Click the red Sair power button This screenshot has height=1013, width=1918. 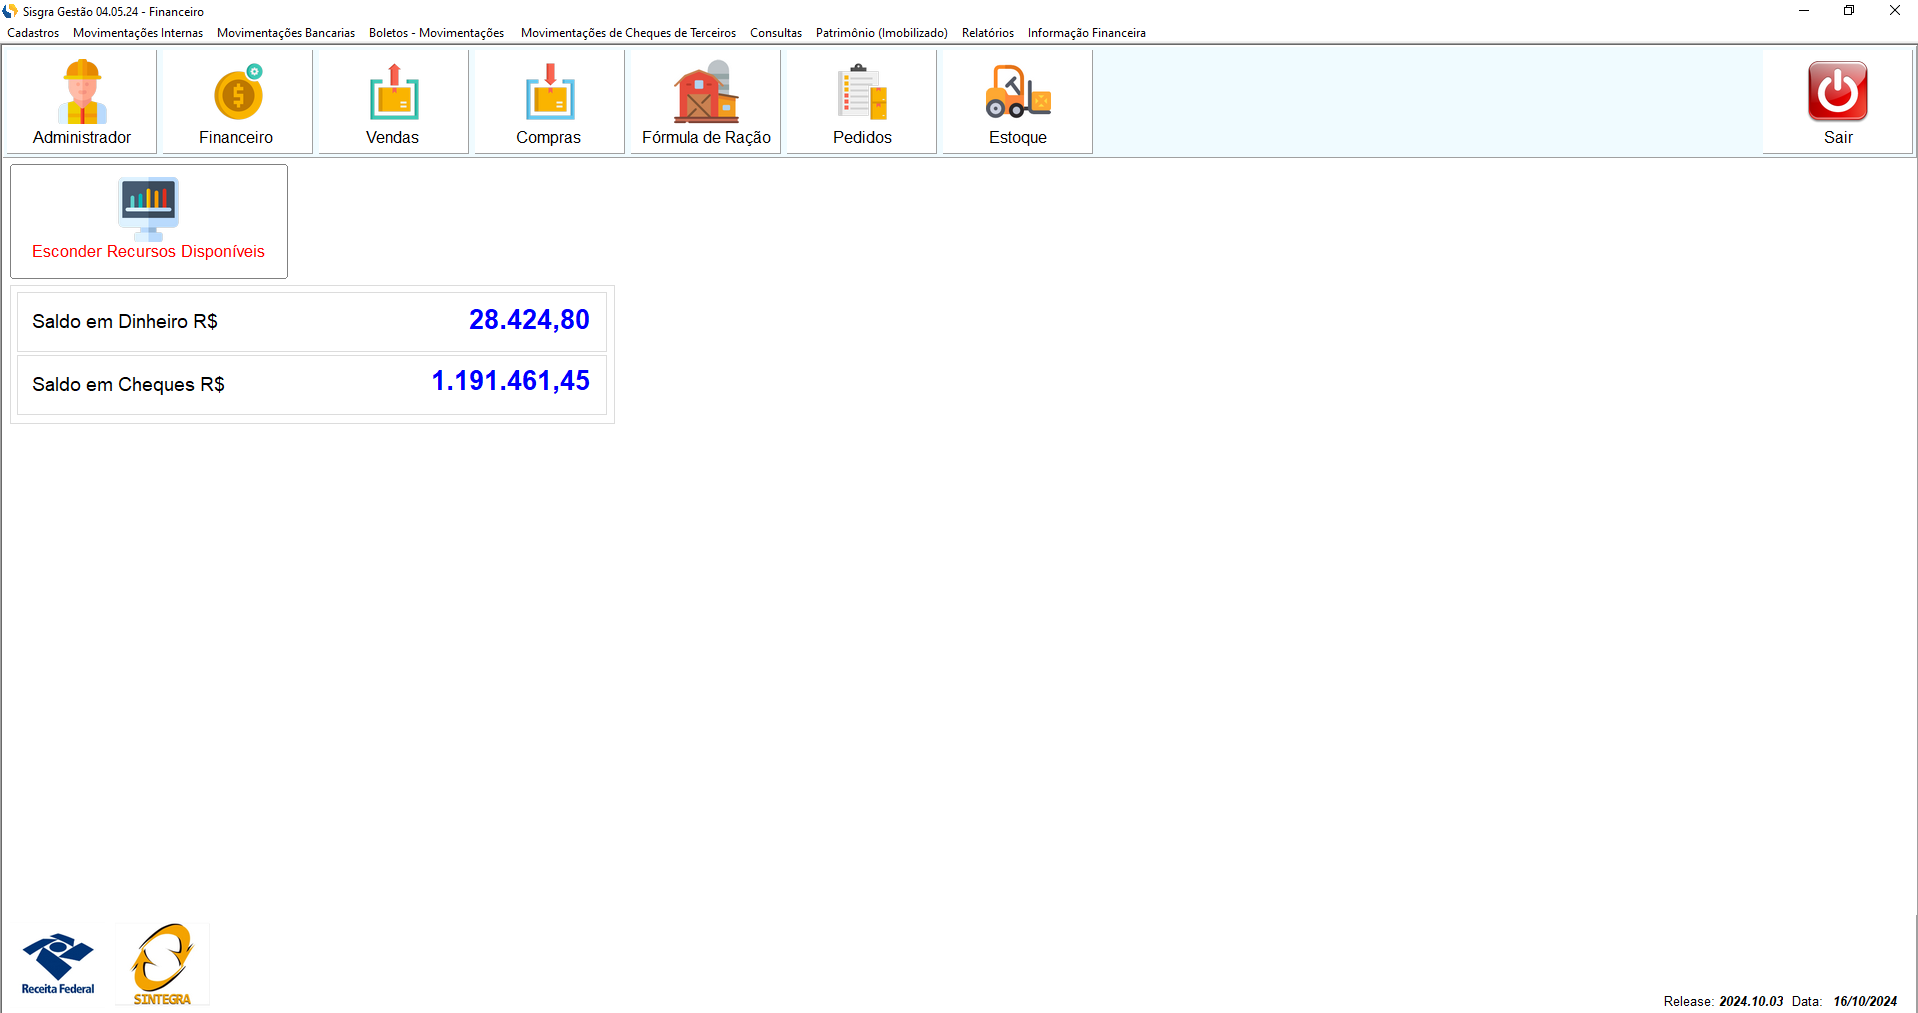pyautogui.click(x=1837, y=92)
